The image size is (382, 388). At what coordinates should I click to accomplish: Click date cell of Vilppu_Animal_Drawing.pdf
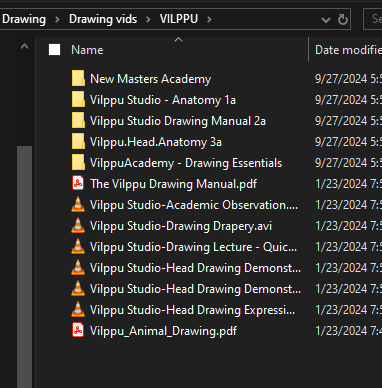pos(348,331)
